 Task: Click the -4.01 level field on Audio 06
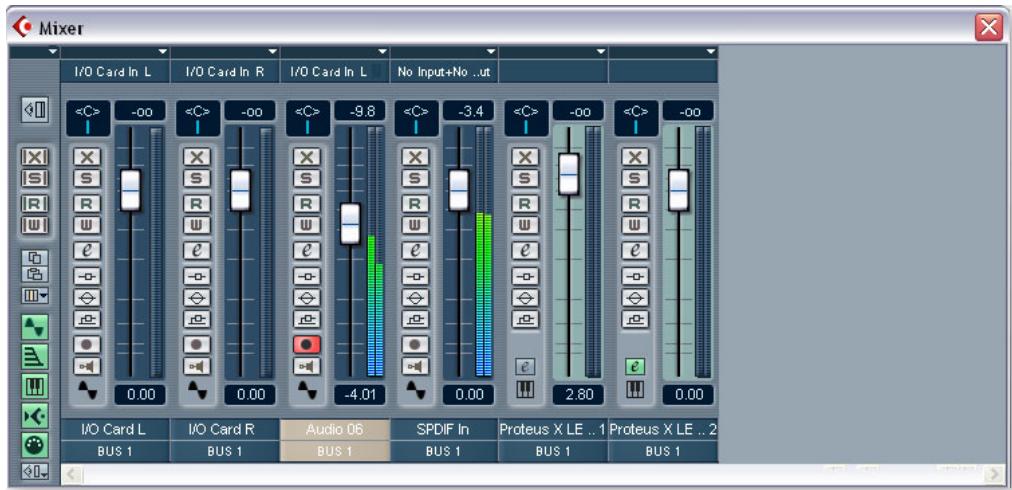[359, 394]
